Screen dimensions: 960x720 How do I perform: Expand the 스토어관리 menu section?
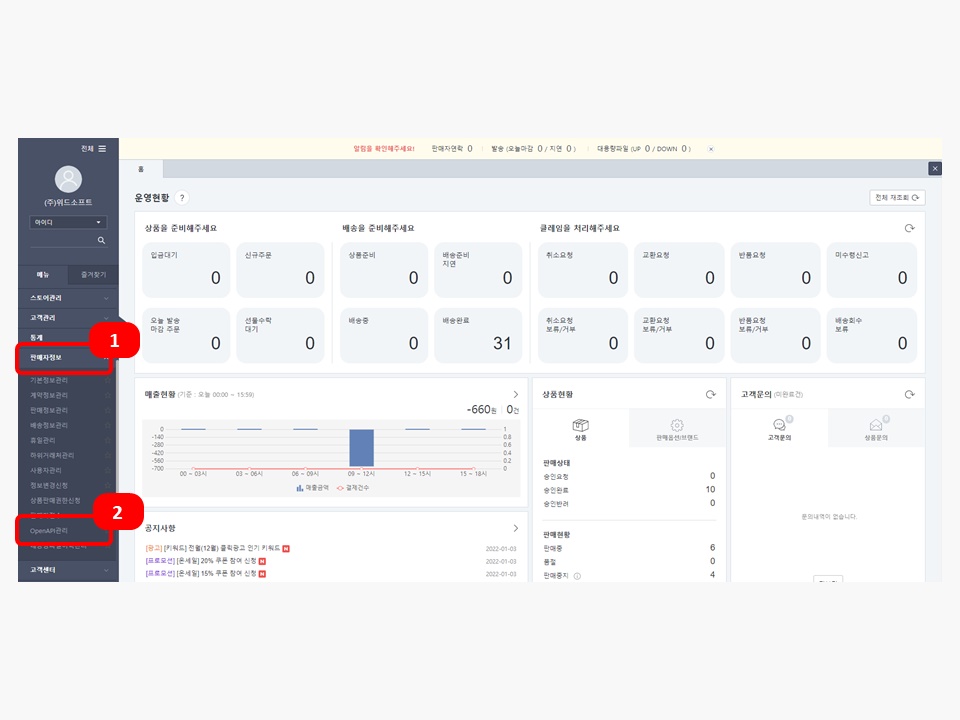point(107,297)
